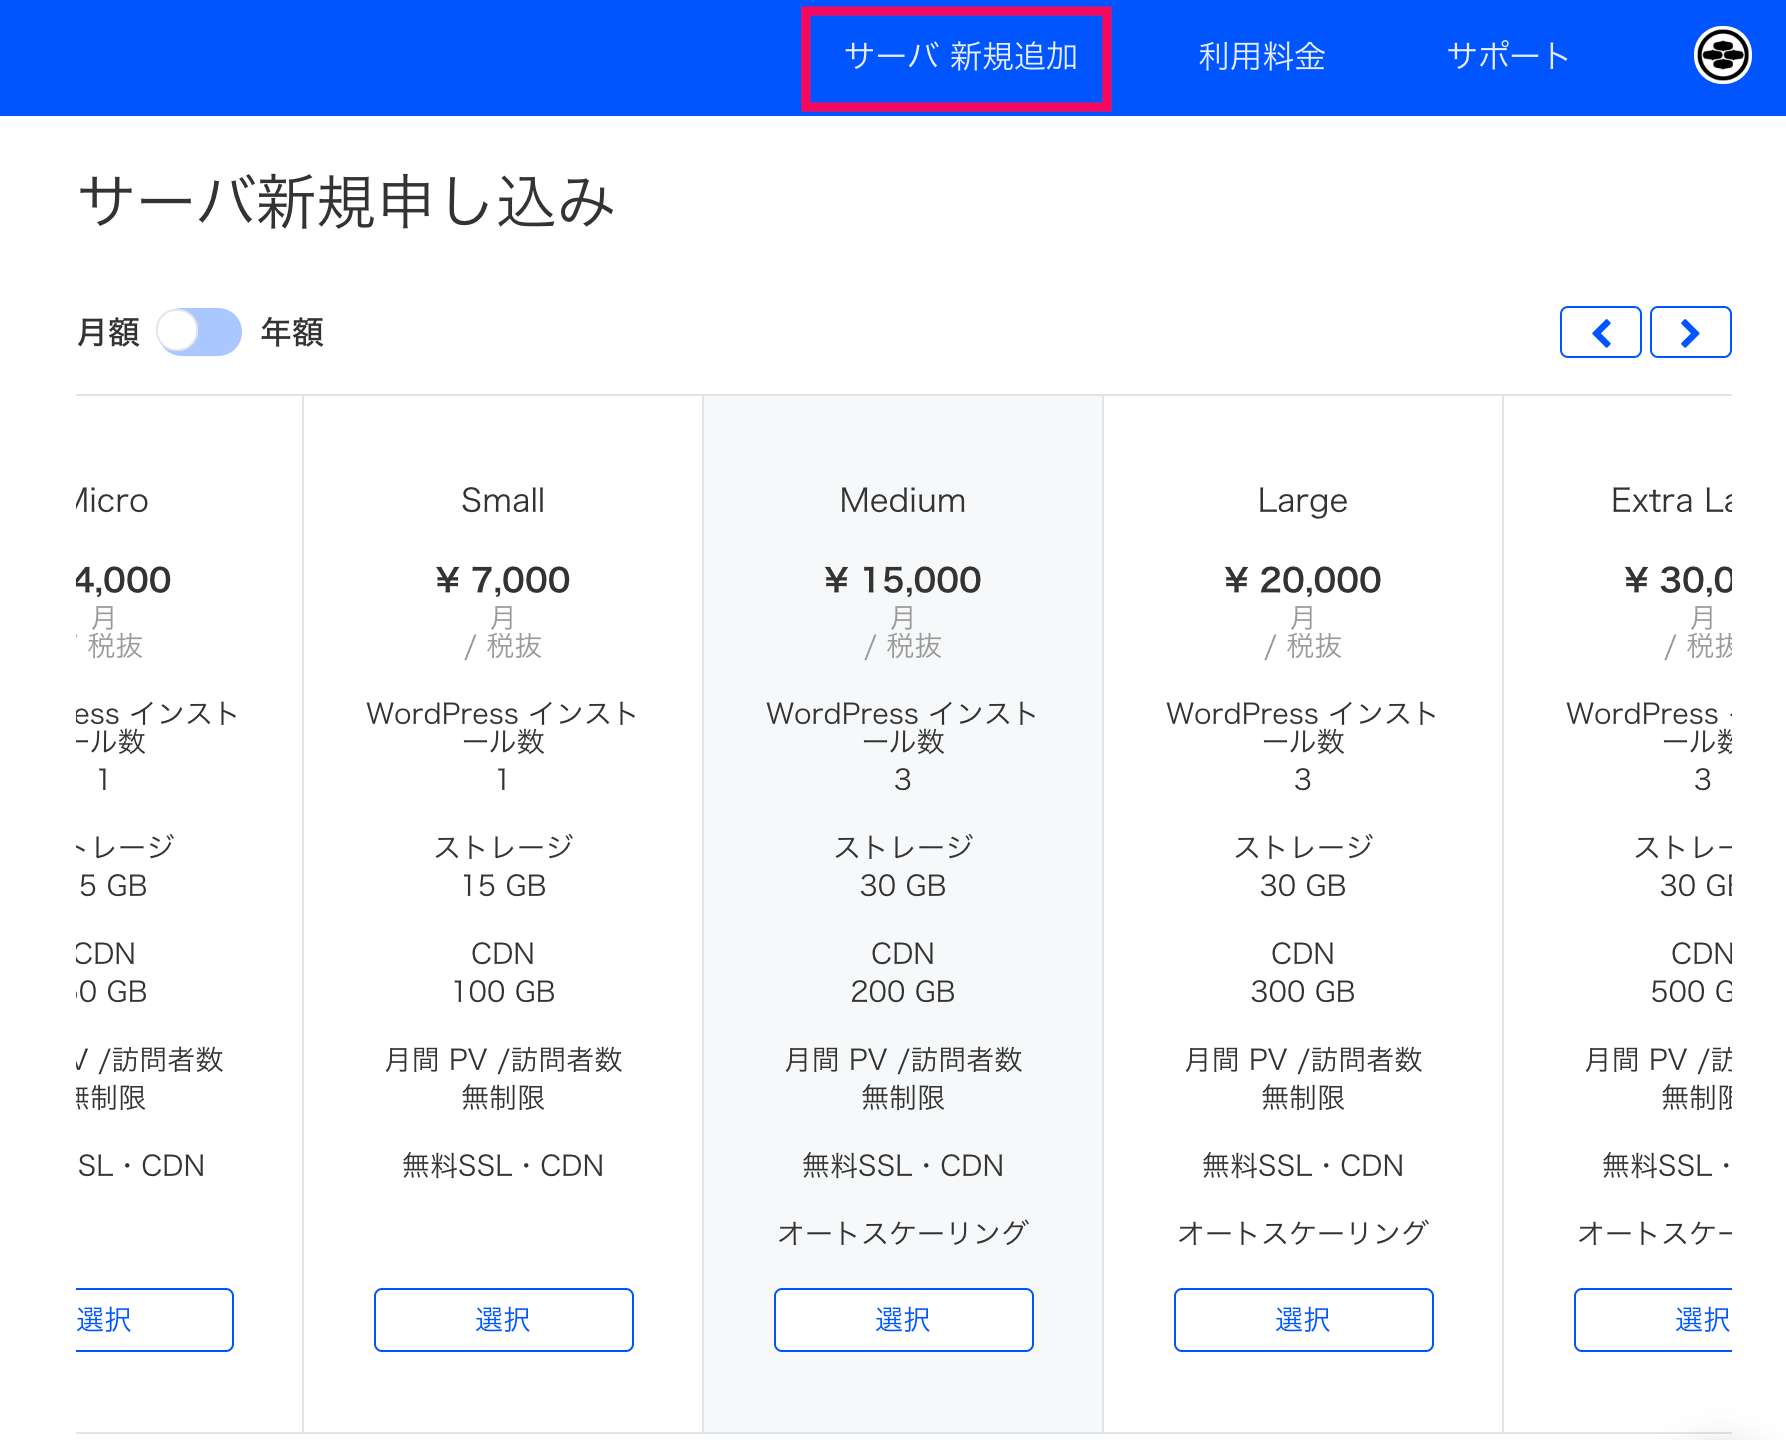
Task: Select the Small plan with 選択 button
Action: (x=503, y=1320)
